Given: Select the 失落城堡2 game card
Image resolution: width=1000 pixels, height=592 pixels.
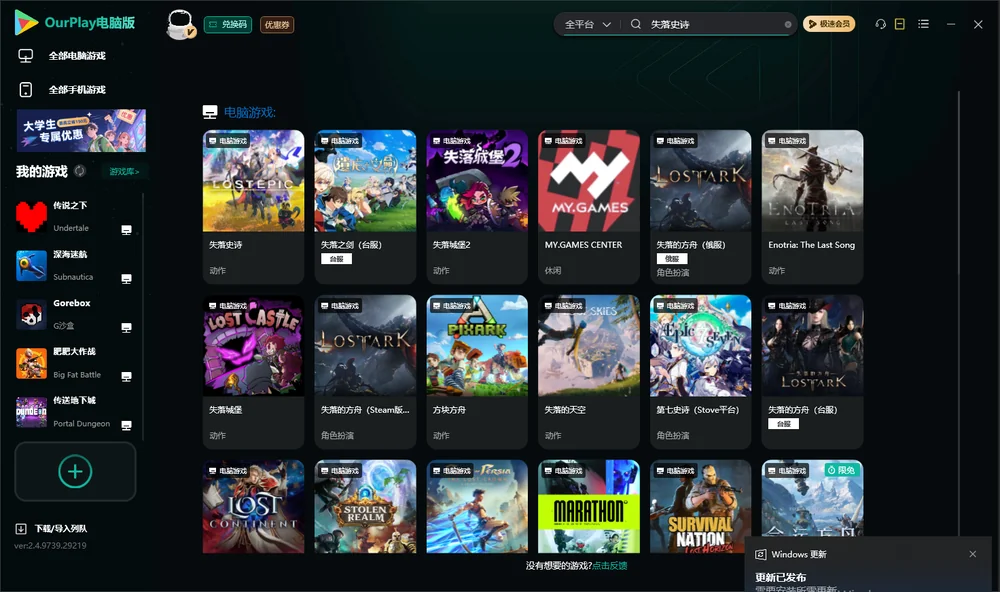Looking at the screenshot, I should pyautogui.click(x=477, y=207).
